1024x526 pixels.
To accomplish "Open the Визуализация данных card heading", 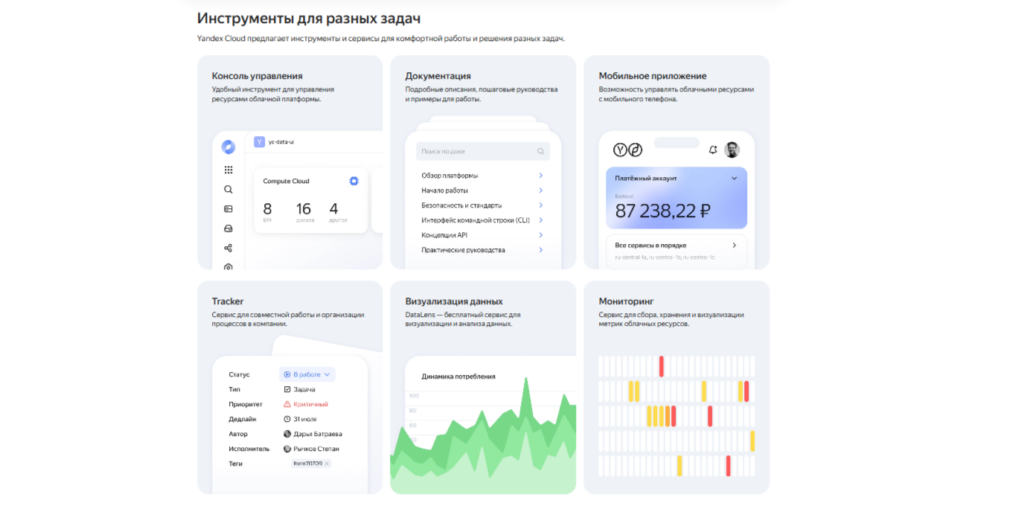I will coord(454,301).
